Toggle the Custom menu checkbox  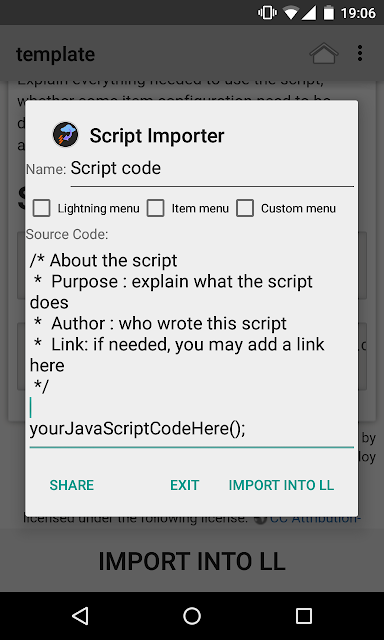[245, 208]
